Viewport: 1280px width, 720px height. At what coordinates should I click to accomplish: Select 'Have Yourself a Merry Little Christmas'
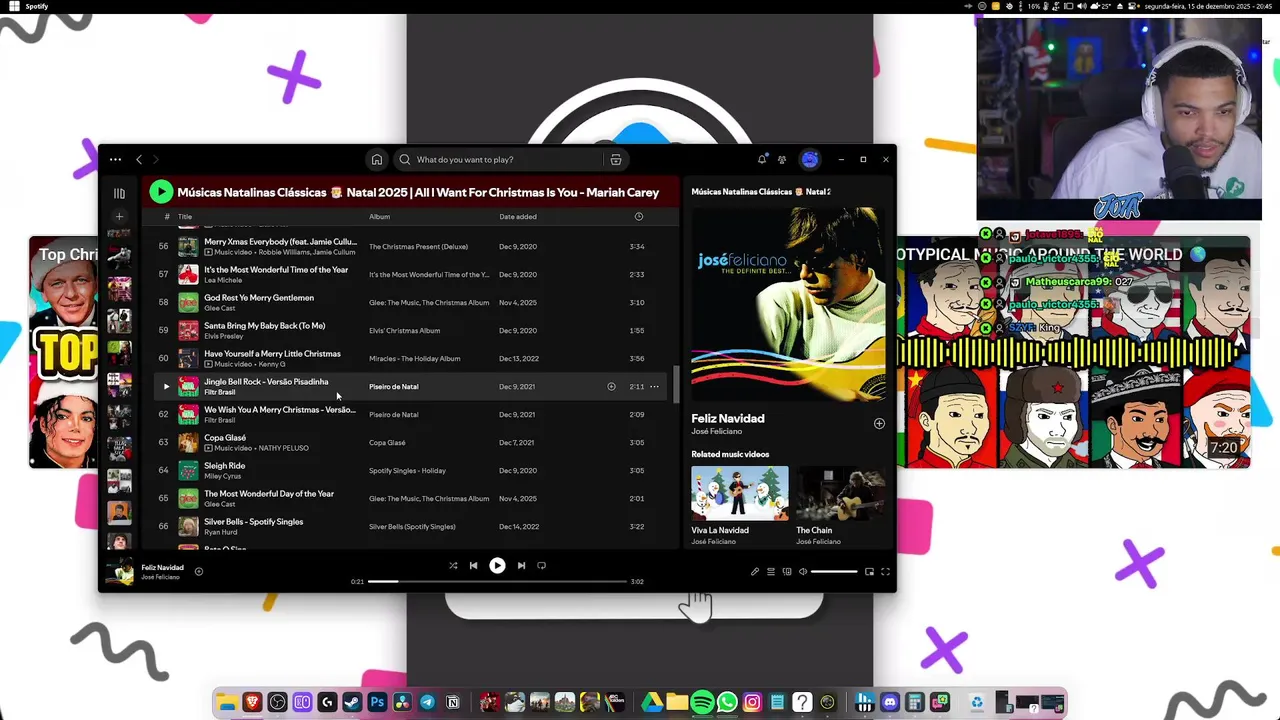point(272,354)
